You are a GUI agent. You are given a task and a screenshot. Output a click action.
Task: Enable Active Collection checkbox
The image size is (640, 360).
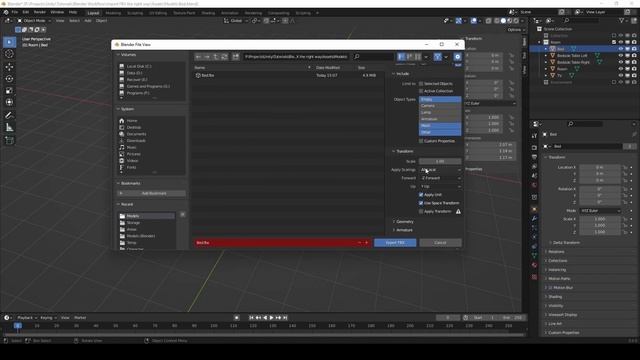421,91
